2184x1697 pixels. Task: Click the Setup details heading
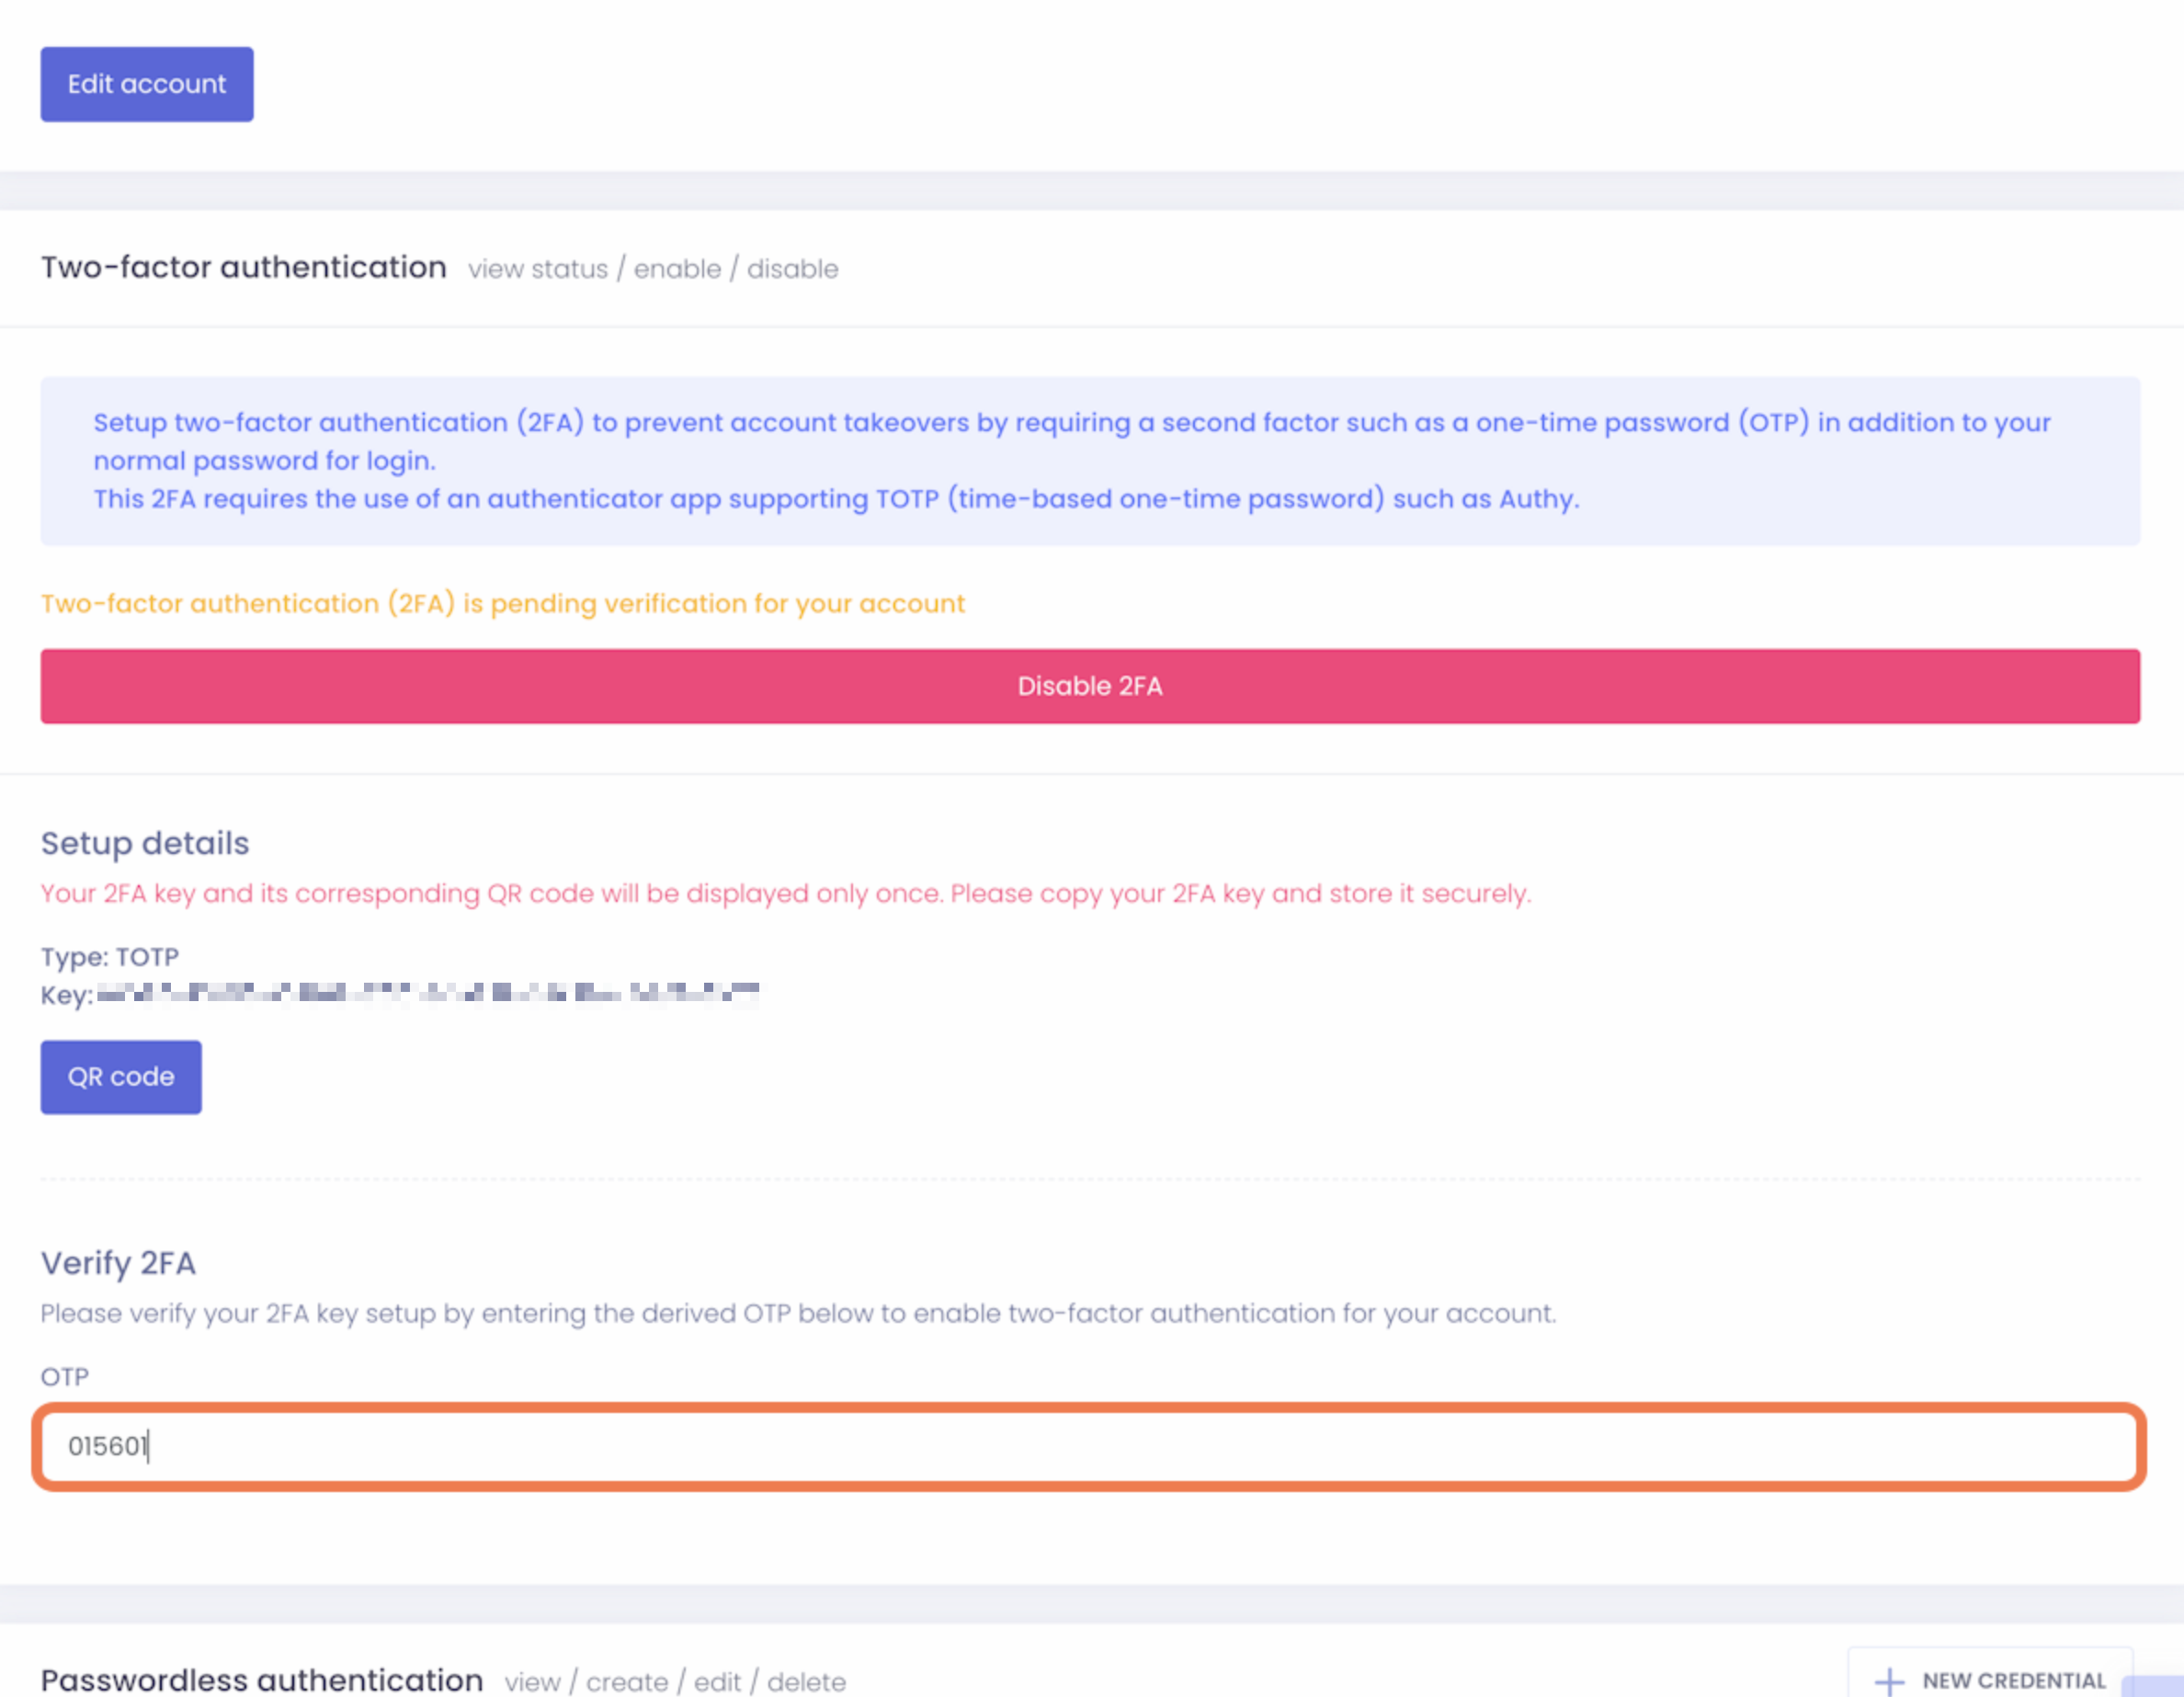pos(145,843)
